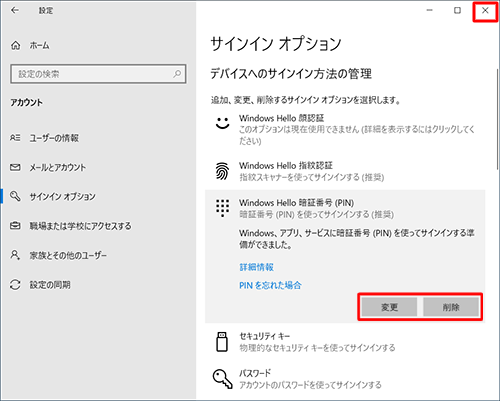
Task: Click the 削除 button for PIN
Action: 451,307
